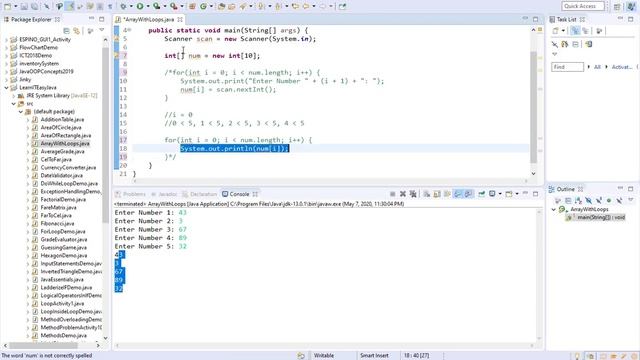Click the Find field in Task List
Image resolution: width=640 pixels, height=360 pixels.
point(567,67)
